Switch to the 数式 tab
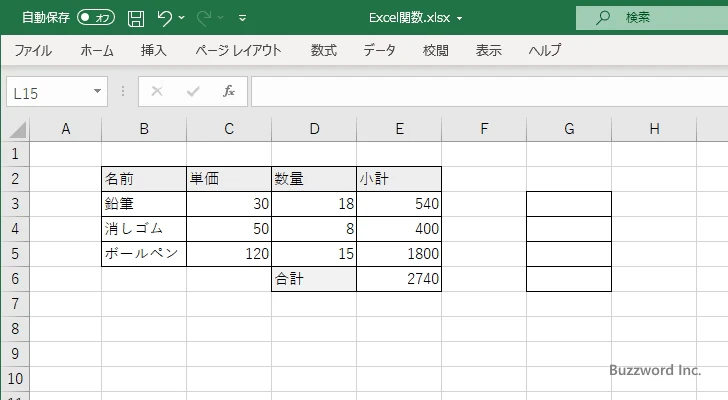This screenshot has height=400, width=728. (x=324, y=50)
